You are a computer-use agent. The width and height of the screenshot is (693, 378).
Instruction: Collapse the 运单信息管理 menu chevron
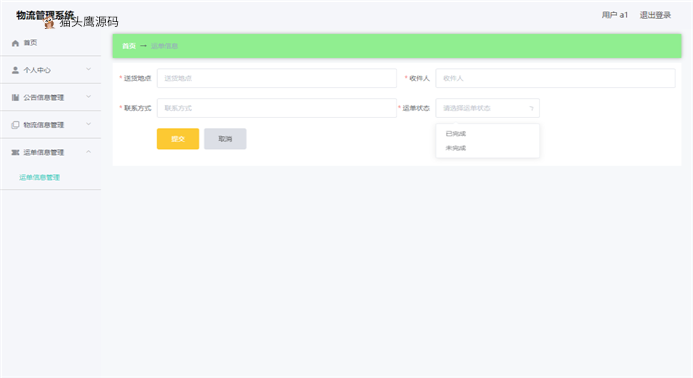tap(88, 152)
